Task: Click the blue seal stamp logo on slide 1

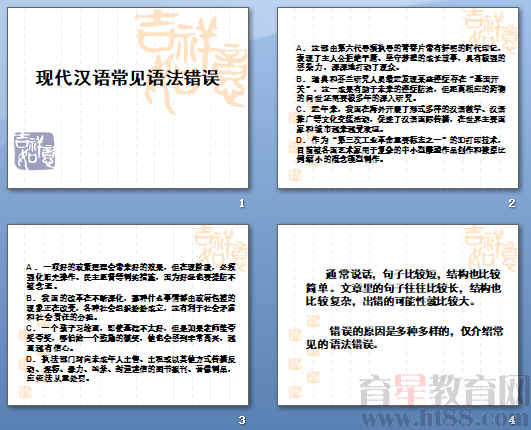Action: coord(34,151)
